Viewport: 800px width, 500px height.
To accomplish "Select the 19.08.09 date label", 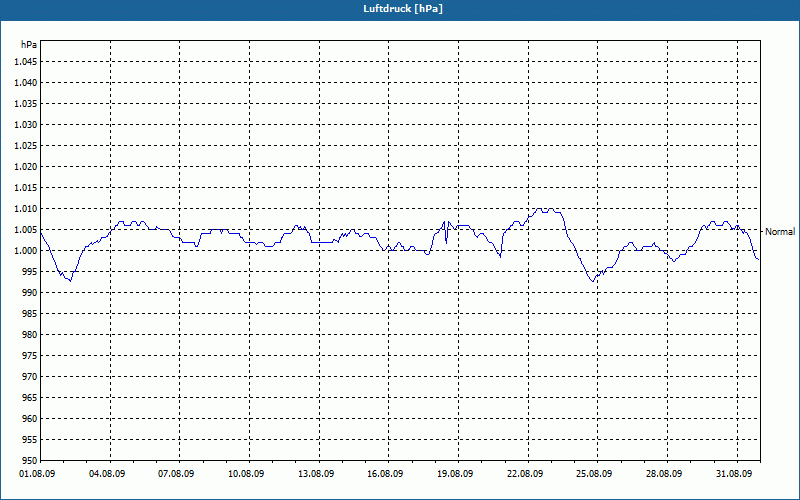I will 455,474.
